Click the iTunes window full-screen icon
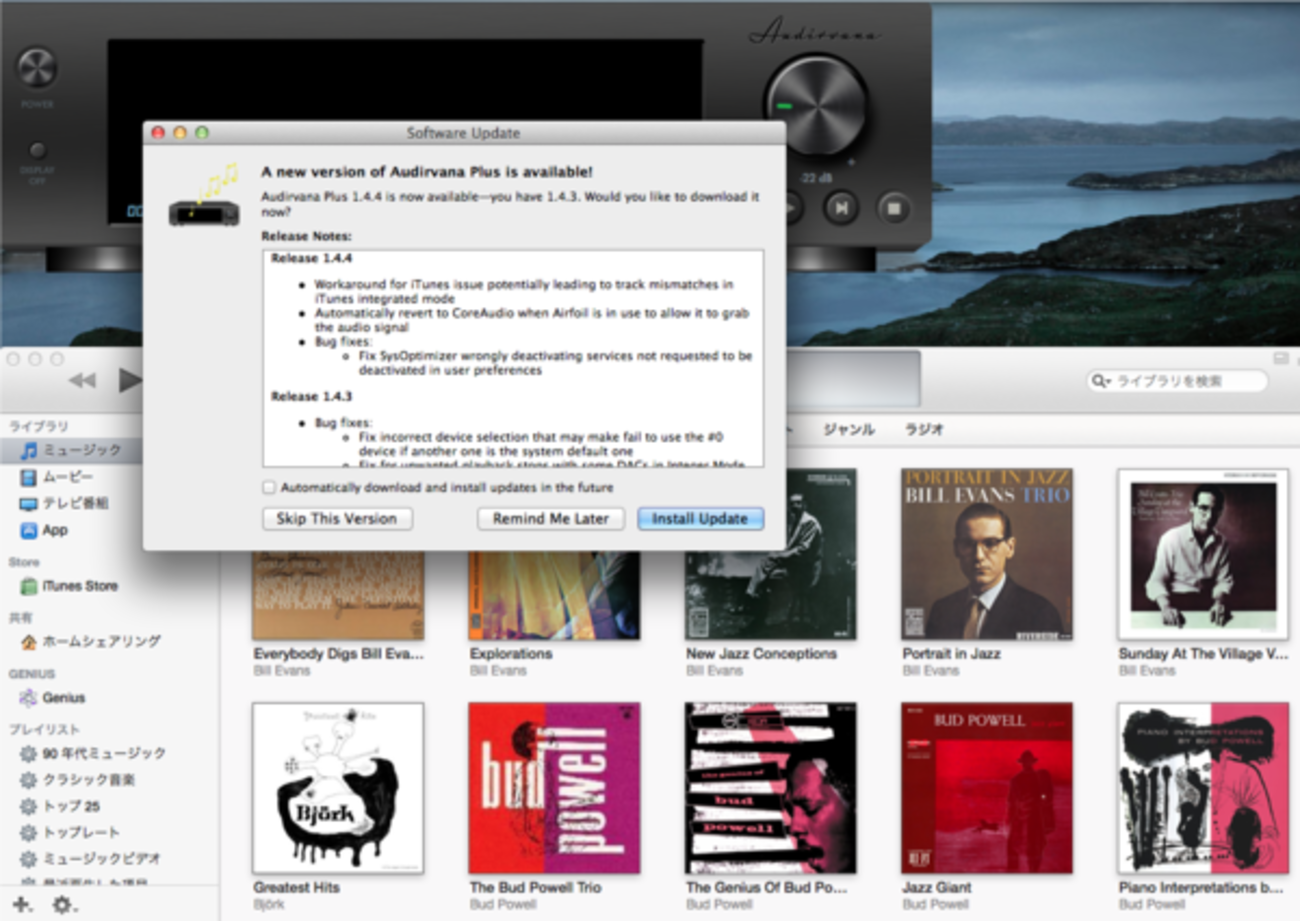Image resolution: width=1300 pixels, height=921 pixels. coord(1281,358)
